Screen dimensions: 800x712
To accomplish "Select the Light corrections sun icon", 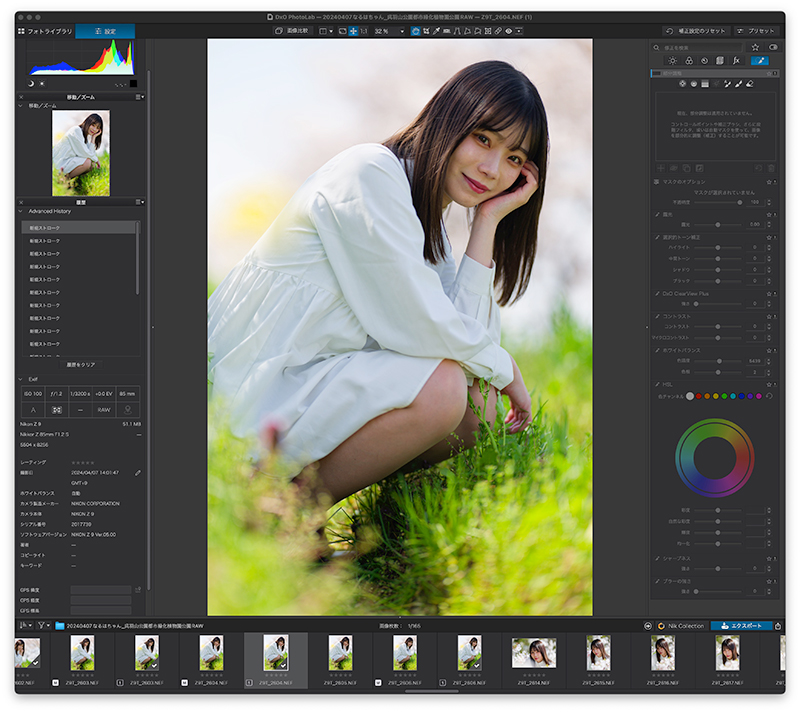I will 672,61.
